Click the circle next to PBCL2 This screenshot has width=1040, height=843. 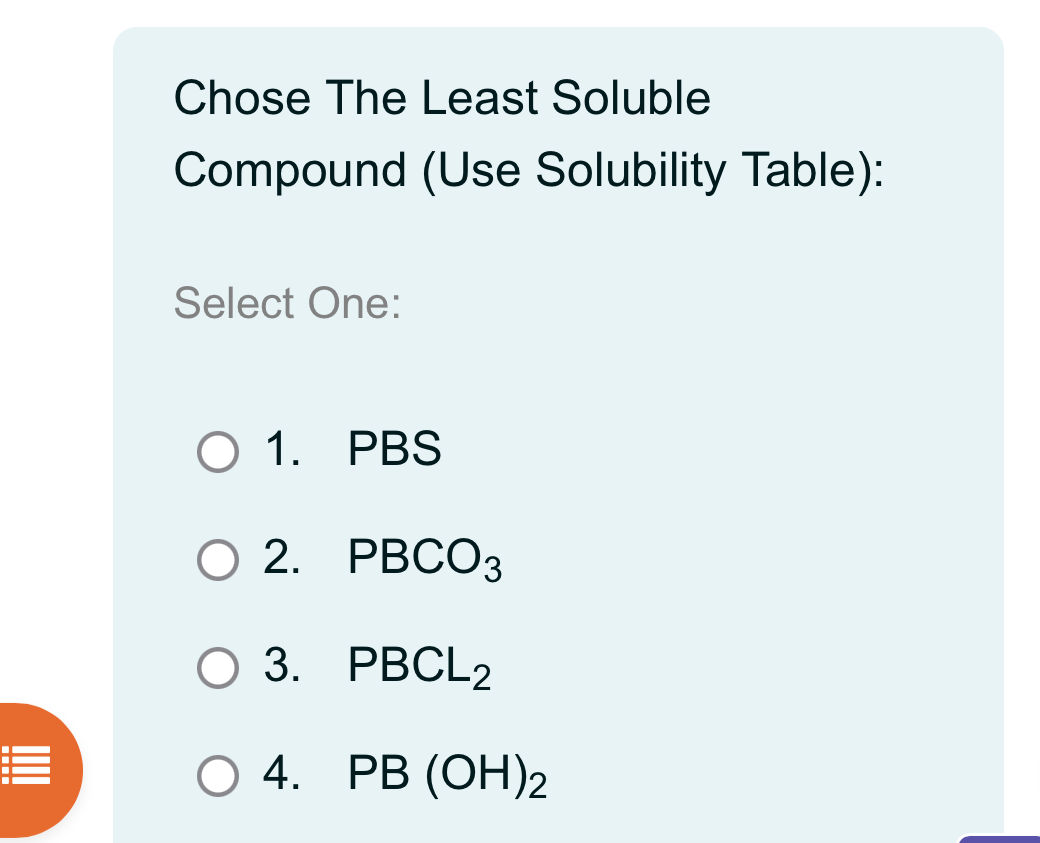click(x=218, y=668)
